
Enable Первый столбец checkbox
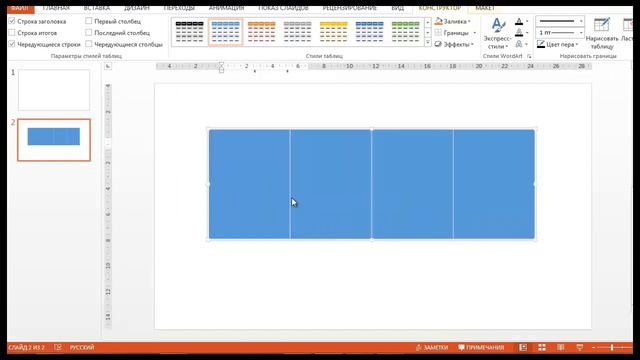[x=89, y=21]
